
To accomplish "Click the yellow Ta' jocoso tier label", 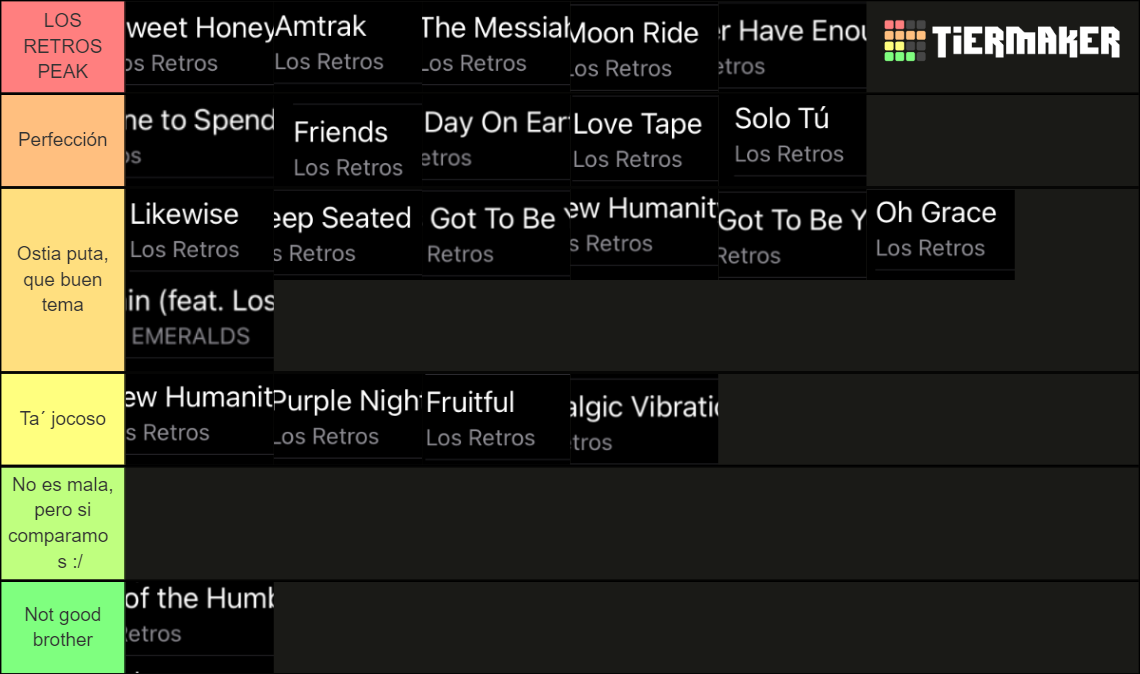I will (x=63, y=420).
